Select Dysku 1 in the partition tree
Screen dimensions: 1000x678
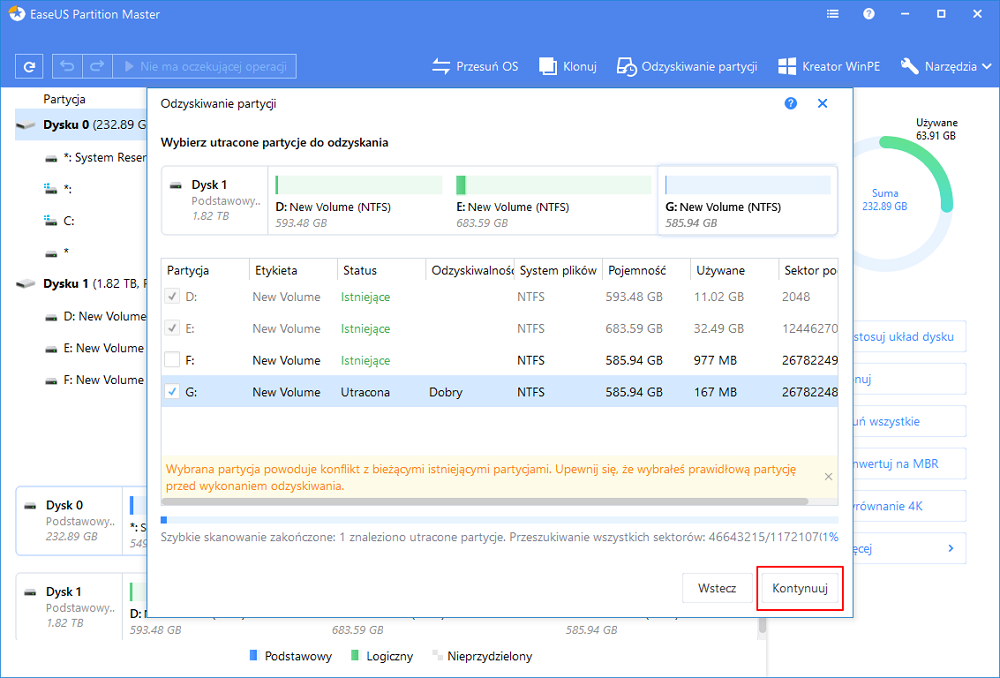coord(82,284)
